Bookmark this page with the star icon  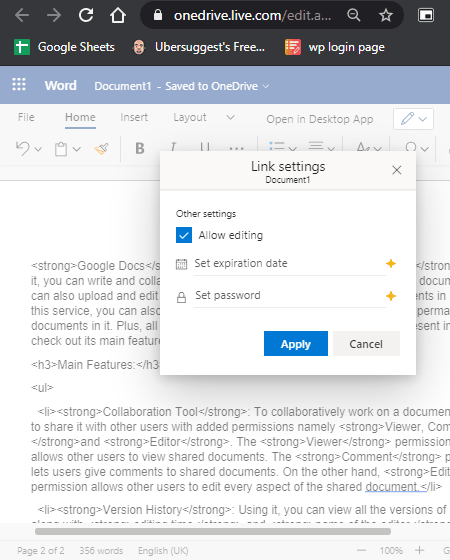click(x=386, y=15)
